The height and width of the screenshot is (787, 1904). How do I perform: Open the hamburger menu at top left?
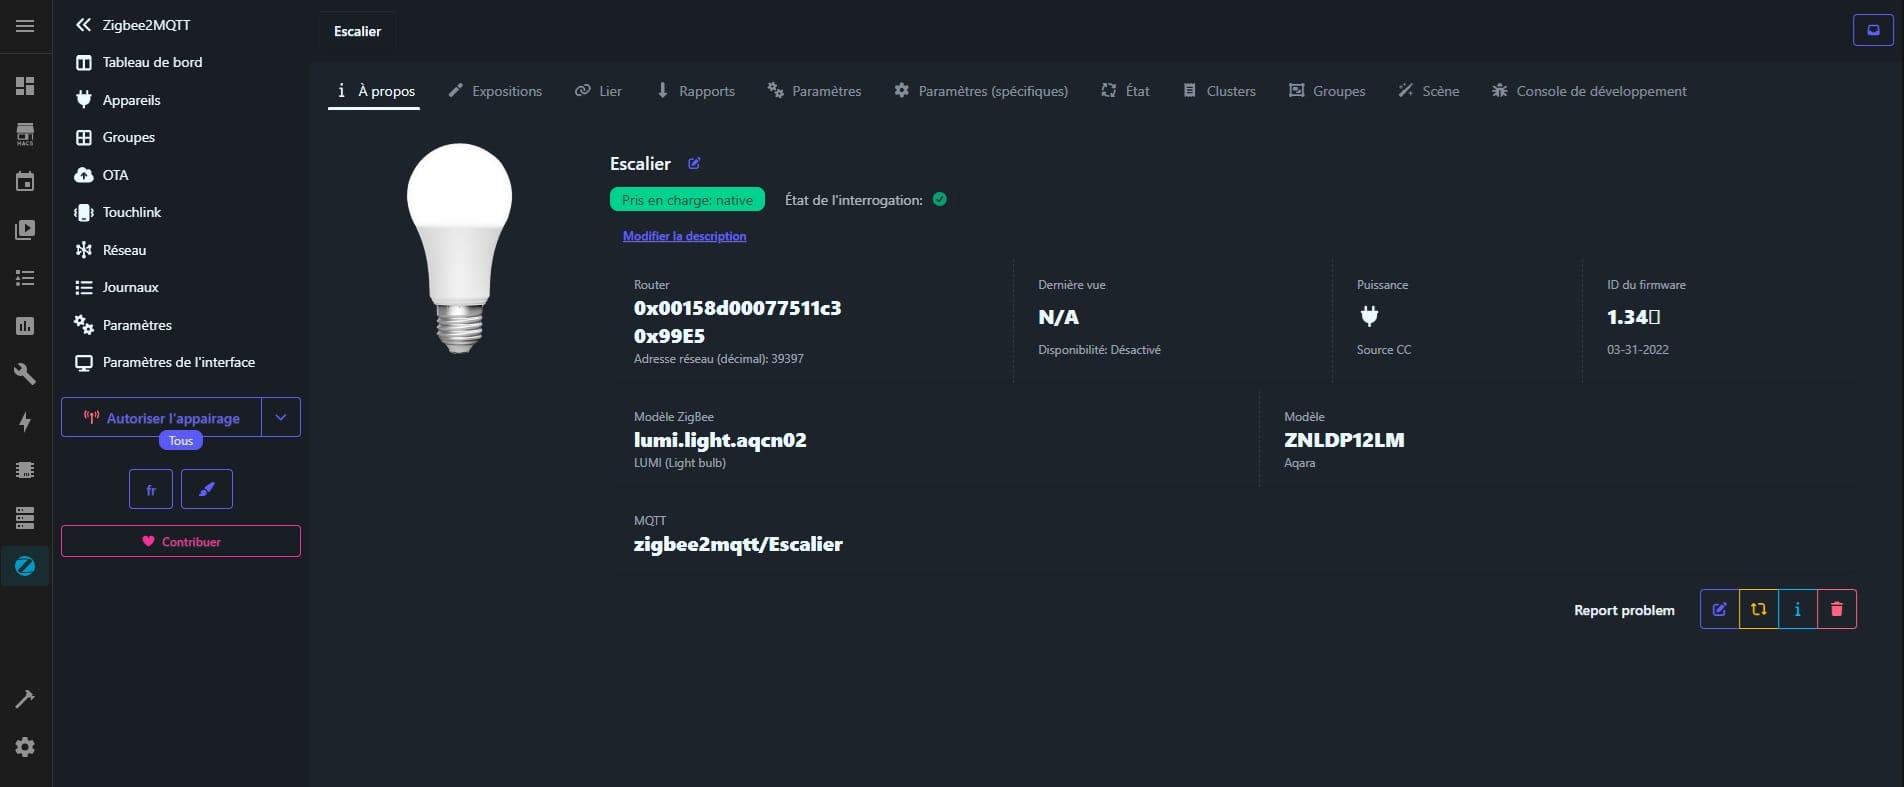pos(25,26)
